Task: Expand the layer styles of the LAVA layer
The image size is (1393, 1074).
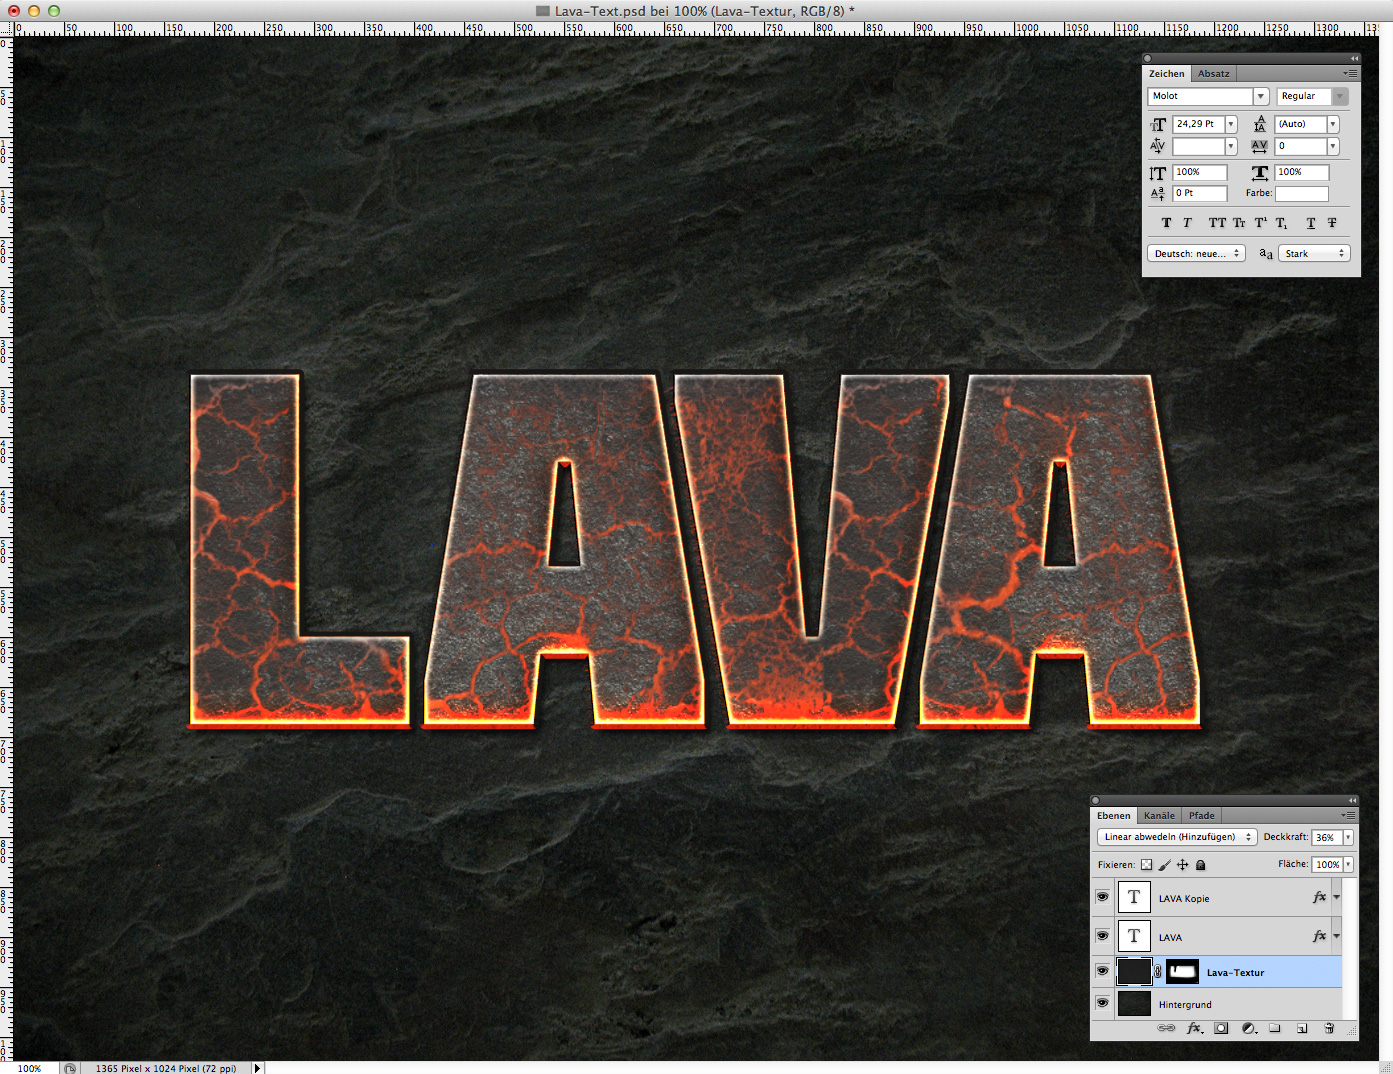Action: (1335, 936)
